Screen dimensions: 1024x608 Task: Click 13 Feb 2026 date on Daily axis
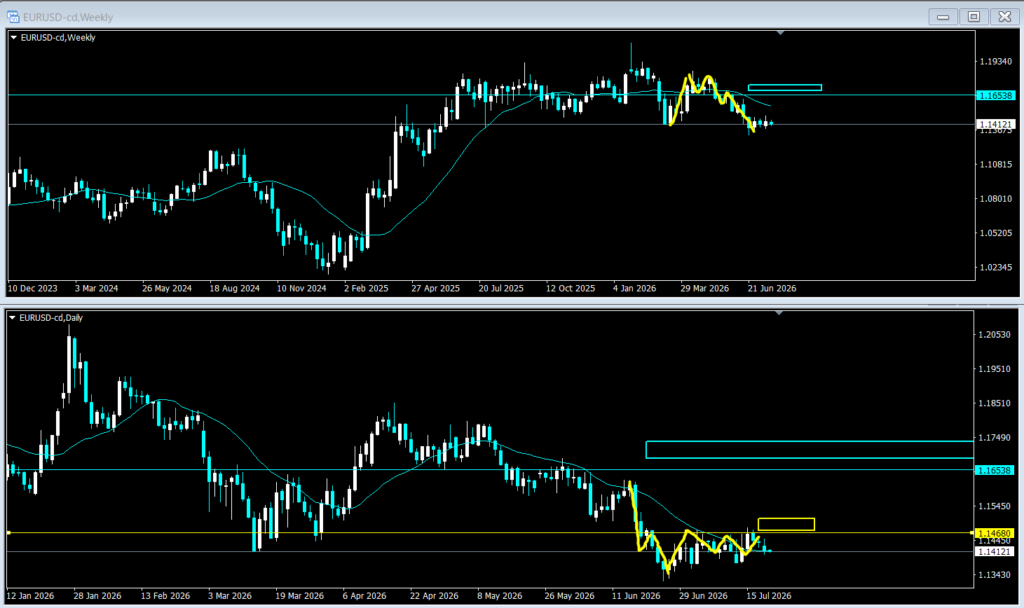[165, 596]
